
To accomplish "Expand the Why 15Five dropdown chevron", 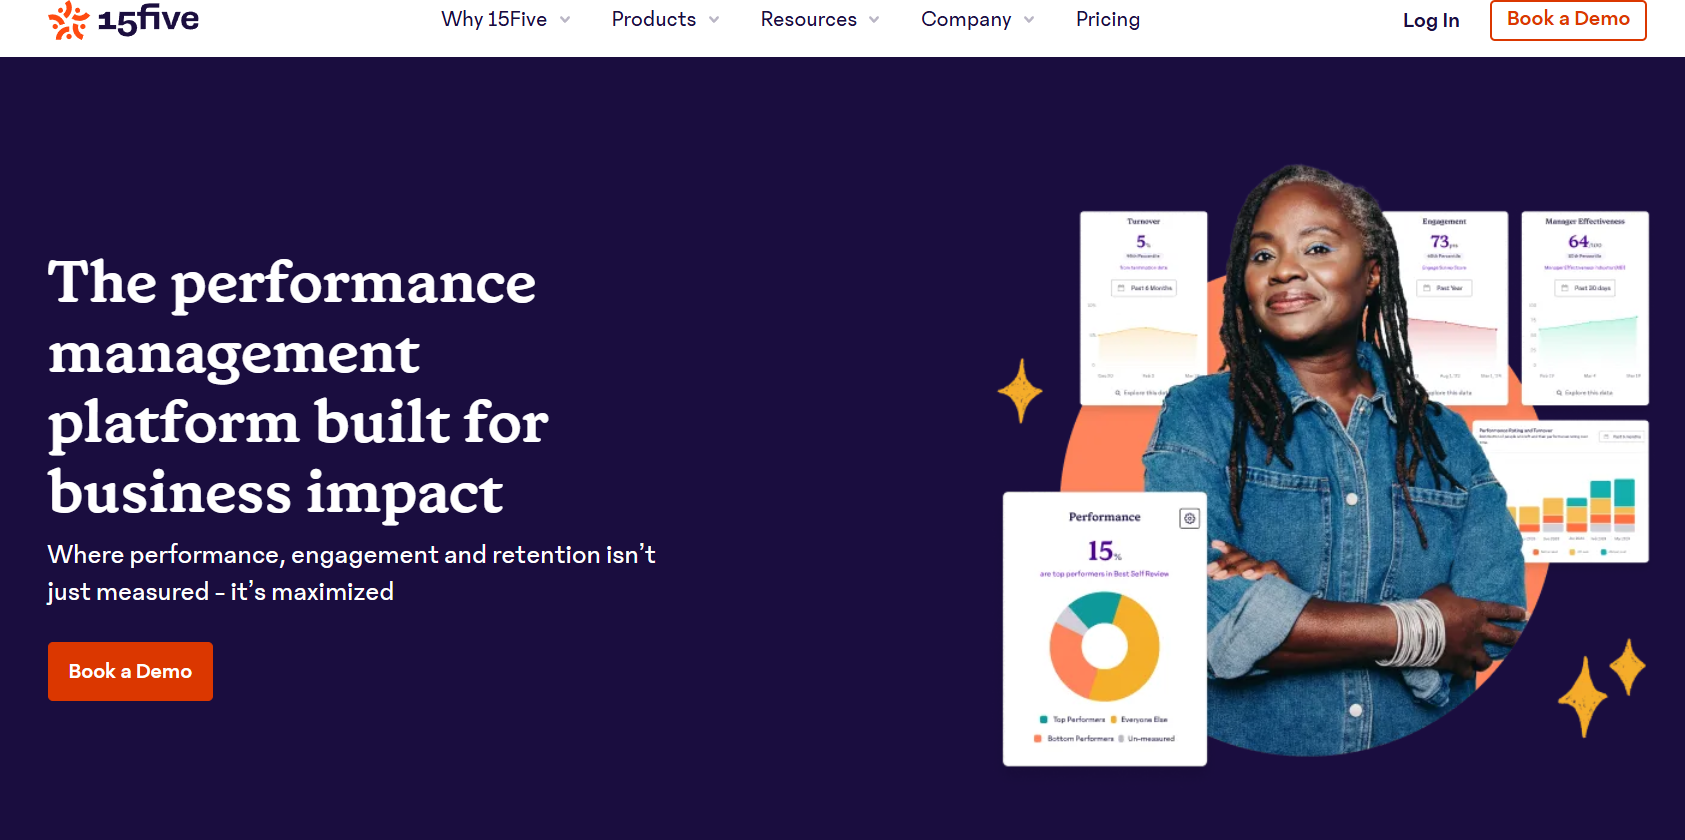I will 565,20.
